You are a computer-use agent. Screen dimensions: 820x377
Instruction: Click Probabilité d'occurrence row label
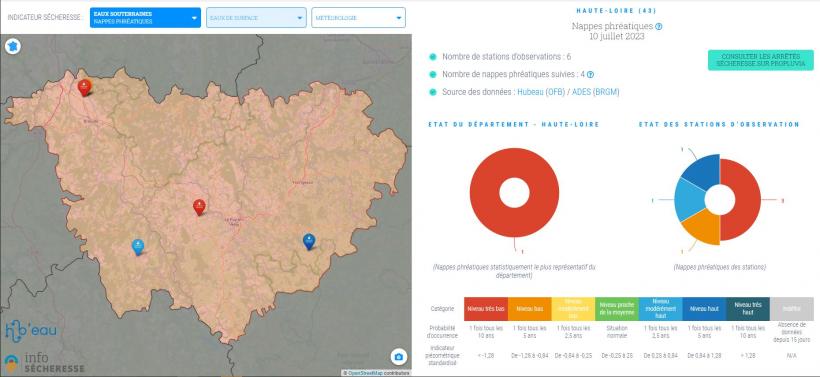coord(442,332)
